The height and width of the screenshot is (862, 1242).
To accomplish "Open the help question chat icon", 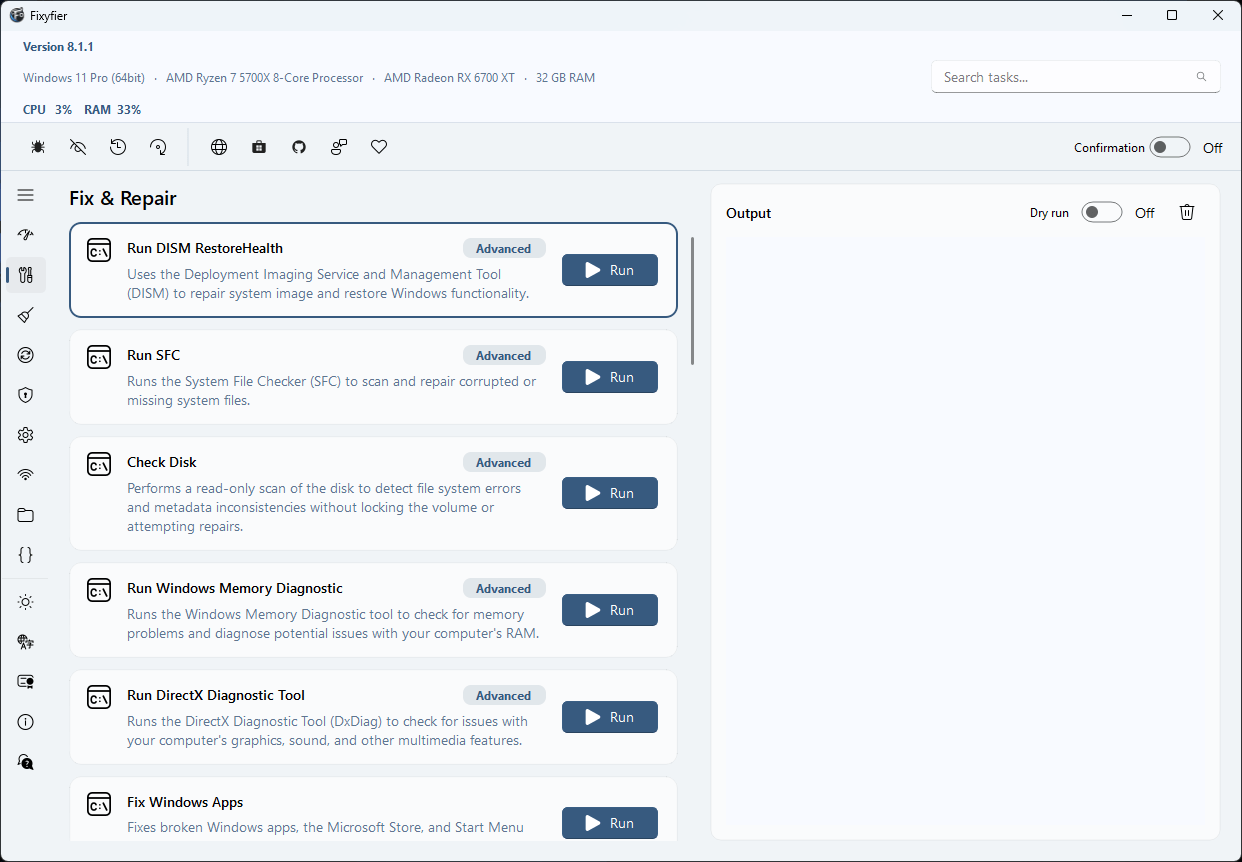I will coord(26,762).
